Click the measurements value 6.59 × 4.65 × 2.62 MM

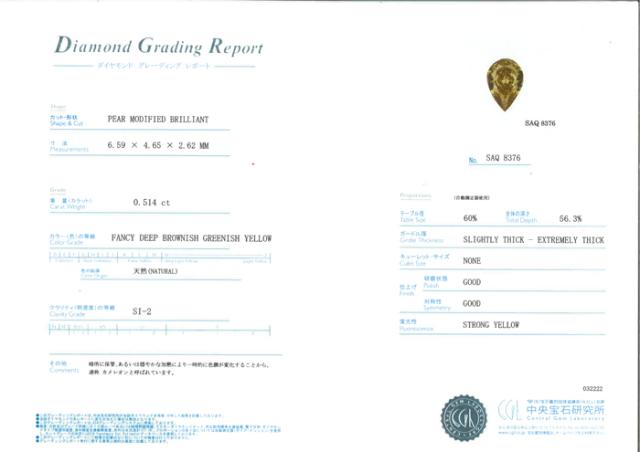click(158, 146)
